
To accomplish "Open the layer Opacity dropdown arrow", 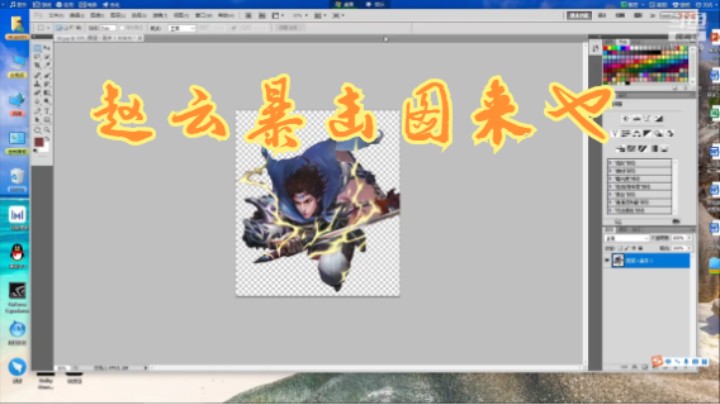I will coord(689,238).
